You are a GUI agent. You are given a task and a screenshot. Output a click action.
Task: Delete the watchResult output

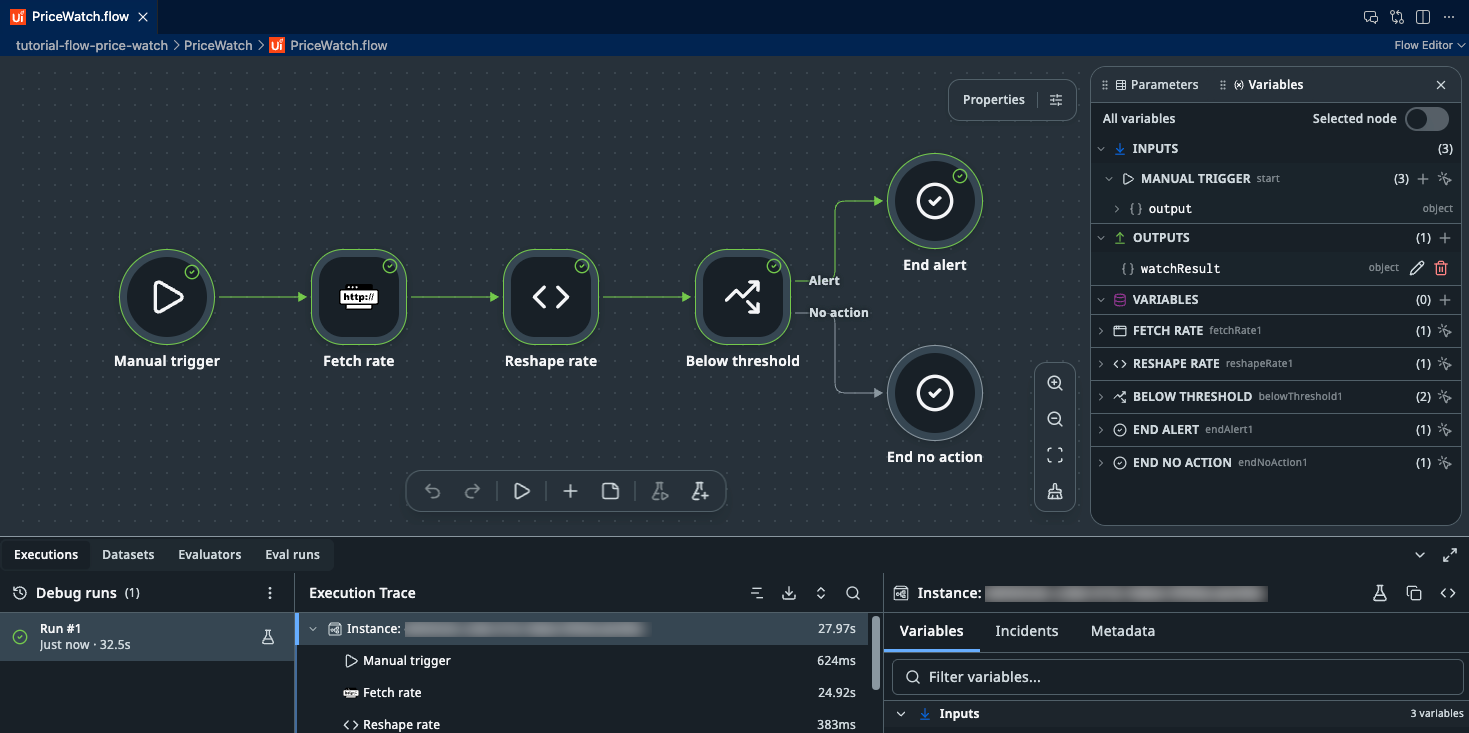coord(1441,268)
